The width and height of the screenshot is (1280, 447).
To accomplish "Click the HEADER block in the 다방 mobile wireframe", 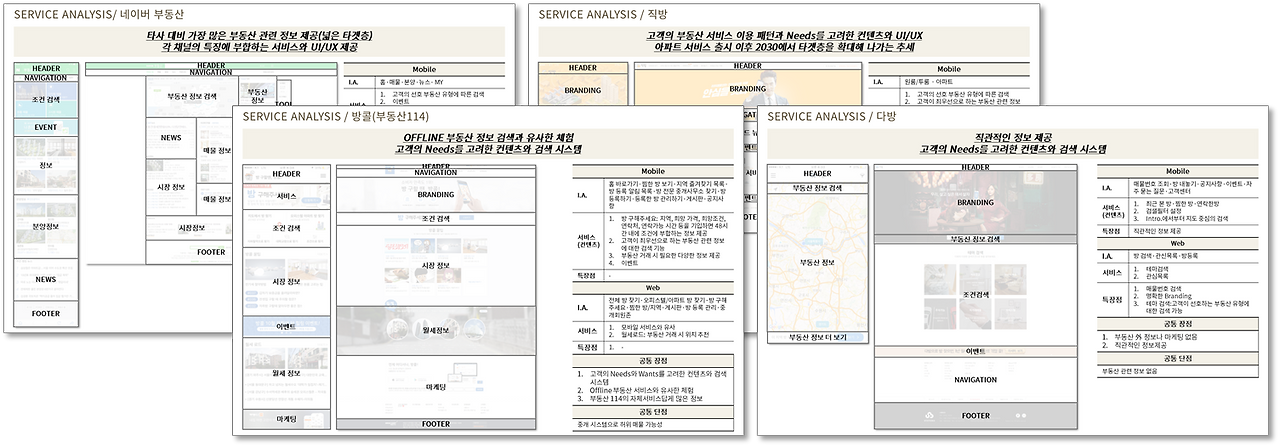I will 817,174.
